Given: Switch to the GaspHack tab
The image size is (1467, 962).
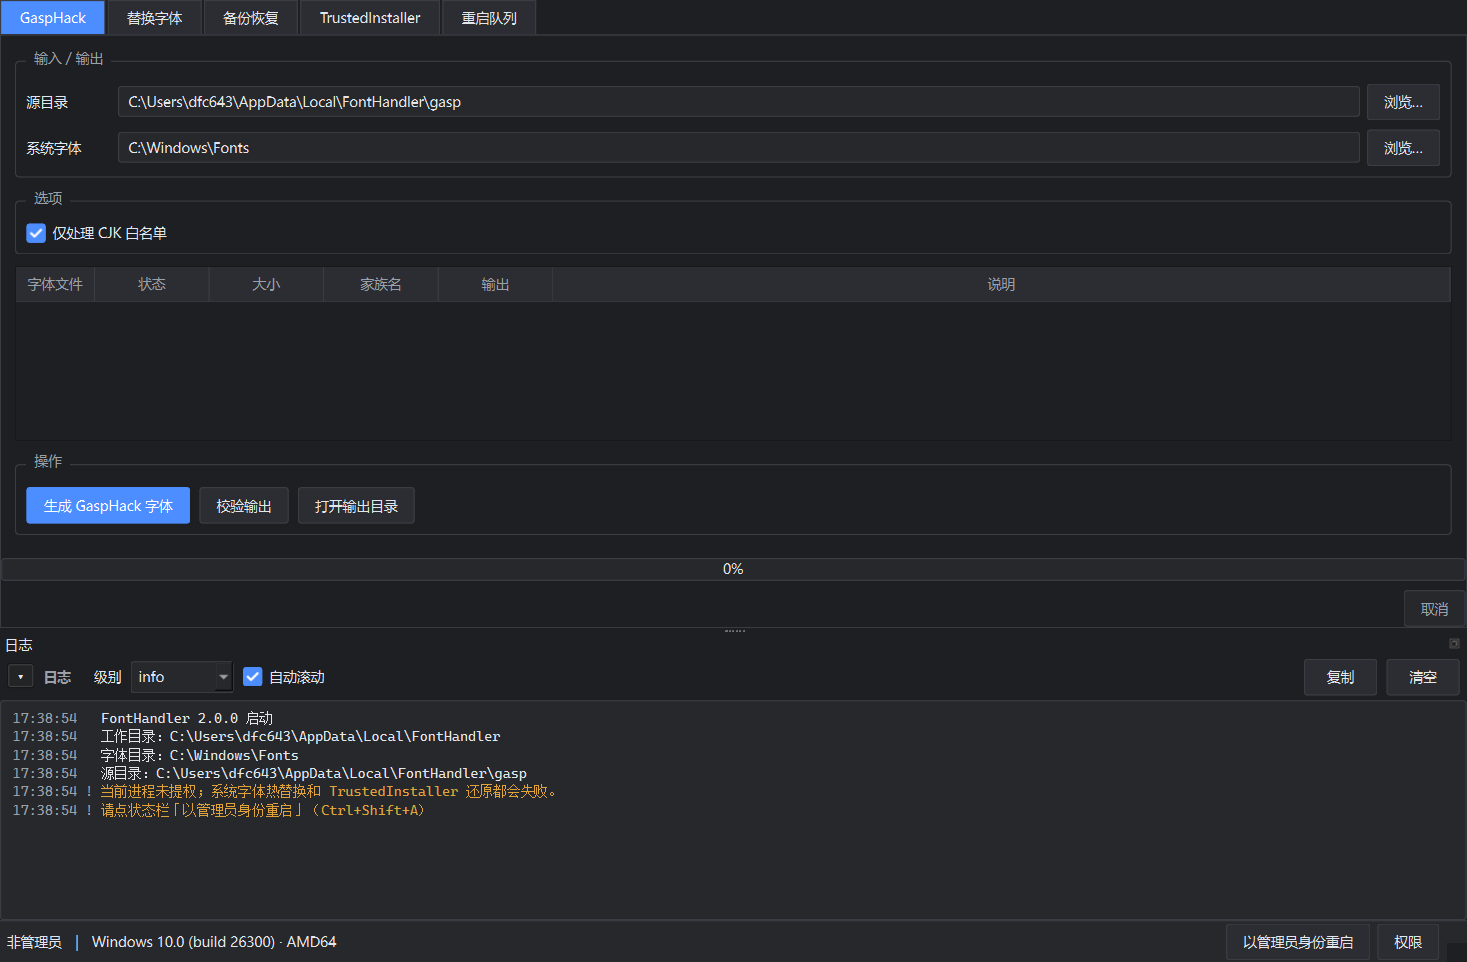Looking at the screenshot, I should pos(53,18).
